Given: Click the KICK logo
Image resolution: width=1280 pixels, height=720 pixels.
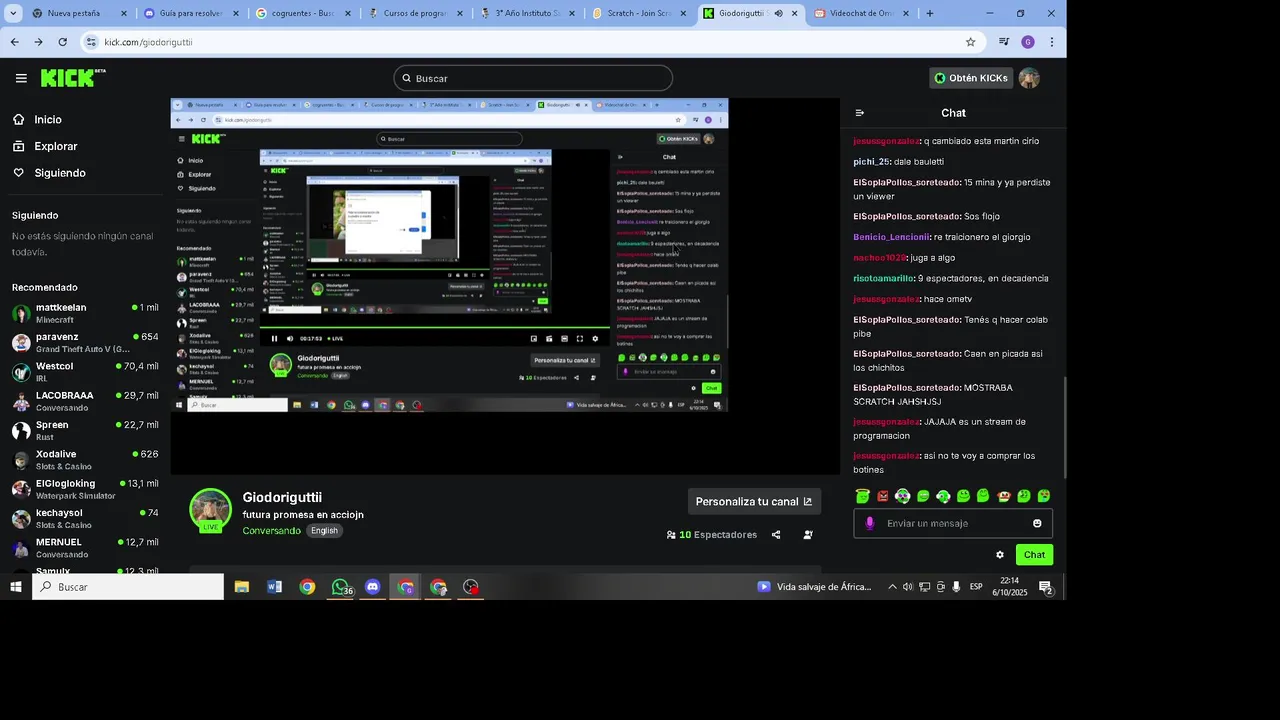Looking at the screenshot, I should pyautogui.click(x=73, y=78).
